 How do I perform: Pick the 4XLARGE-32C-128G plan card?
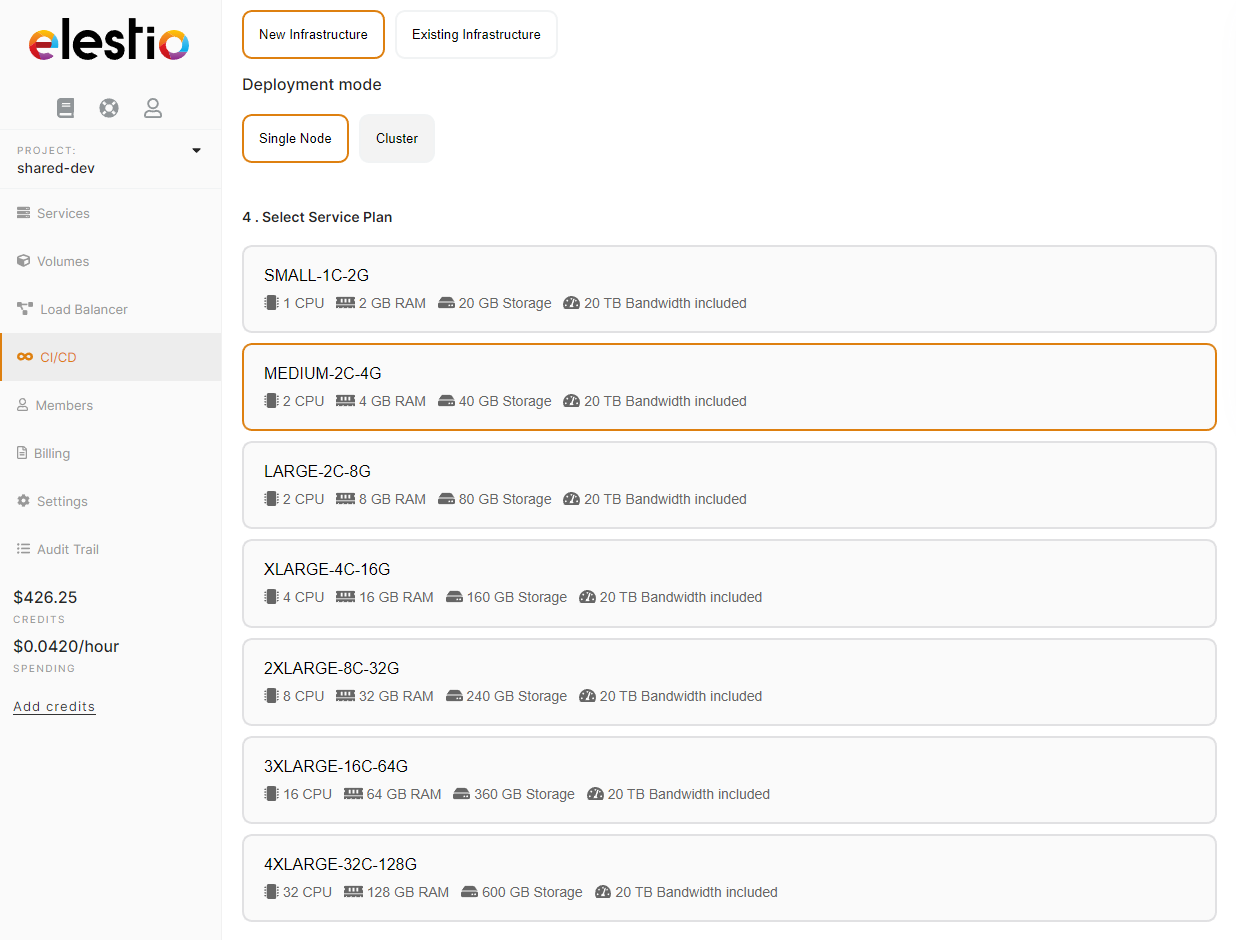point(729,878)
